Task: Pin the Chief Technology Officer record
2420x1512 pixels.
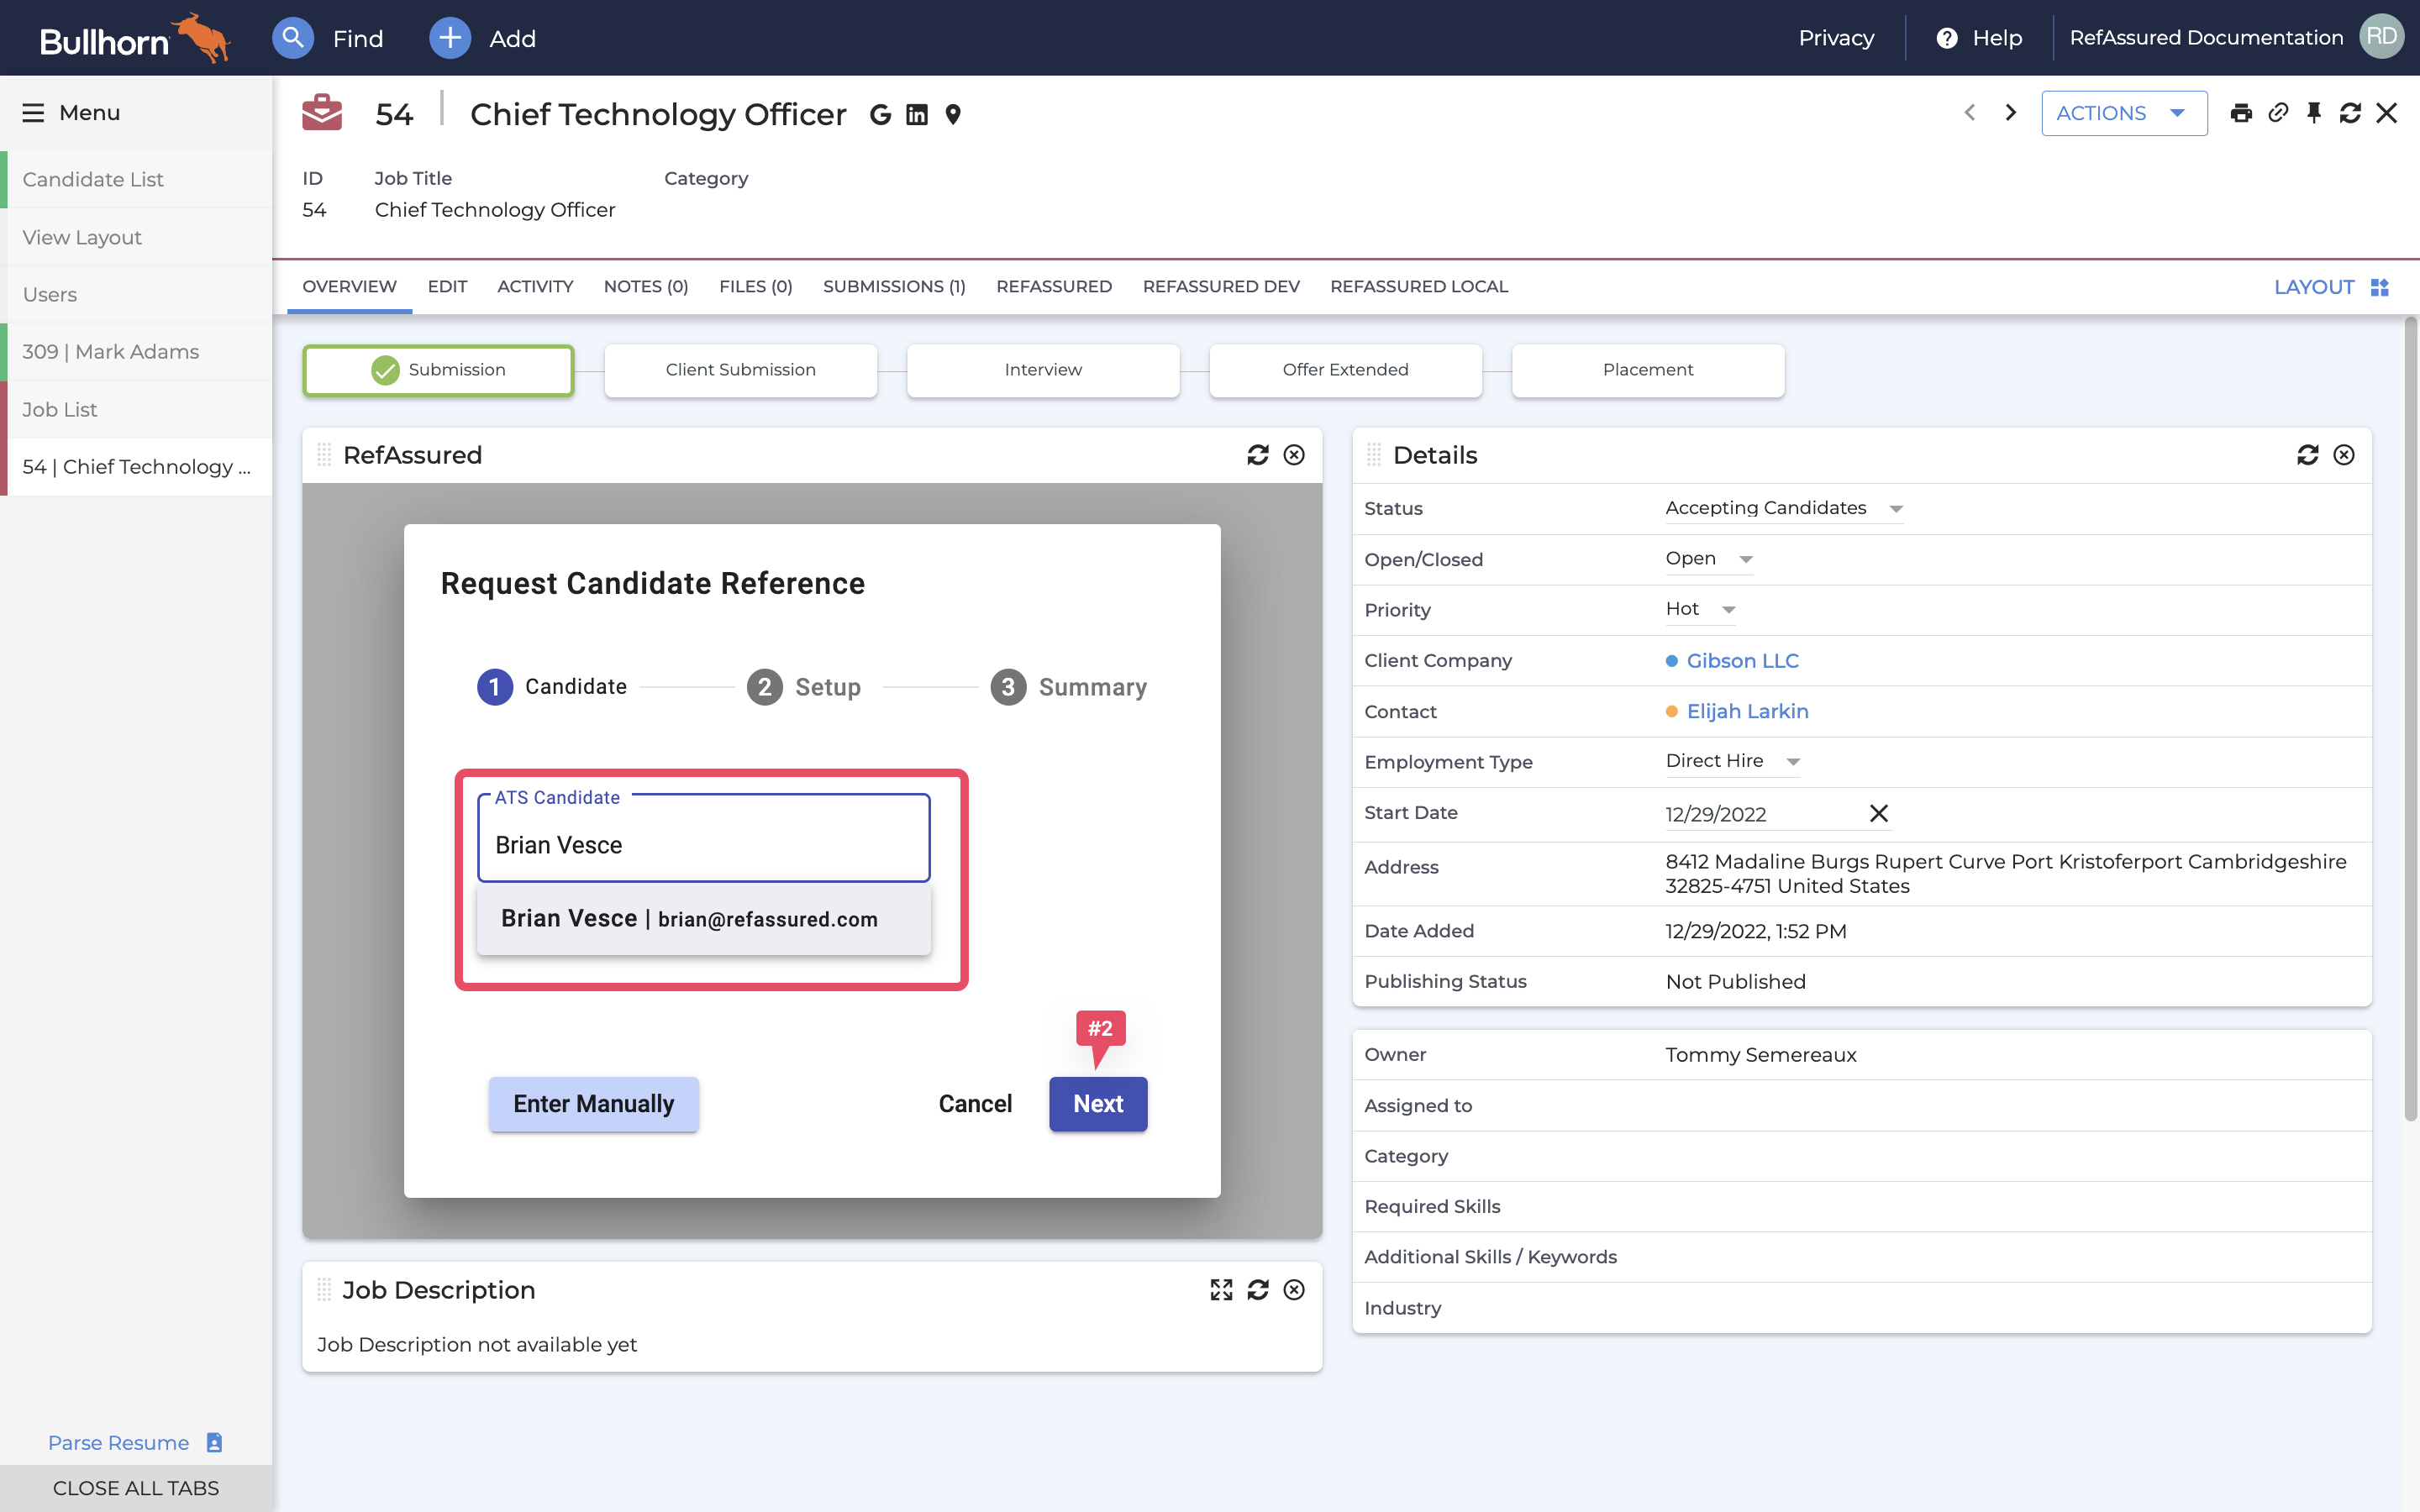Action: click(x=2313, y=112)
